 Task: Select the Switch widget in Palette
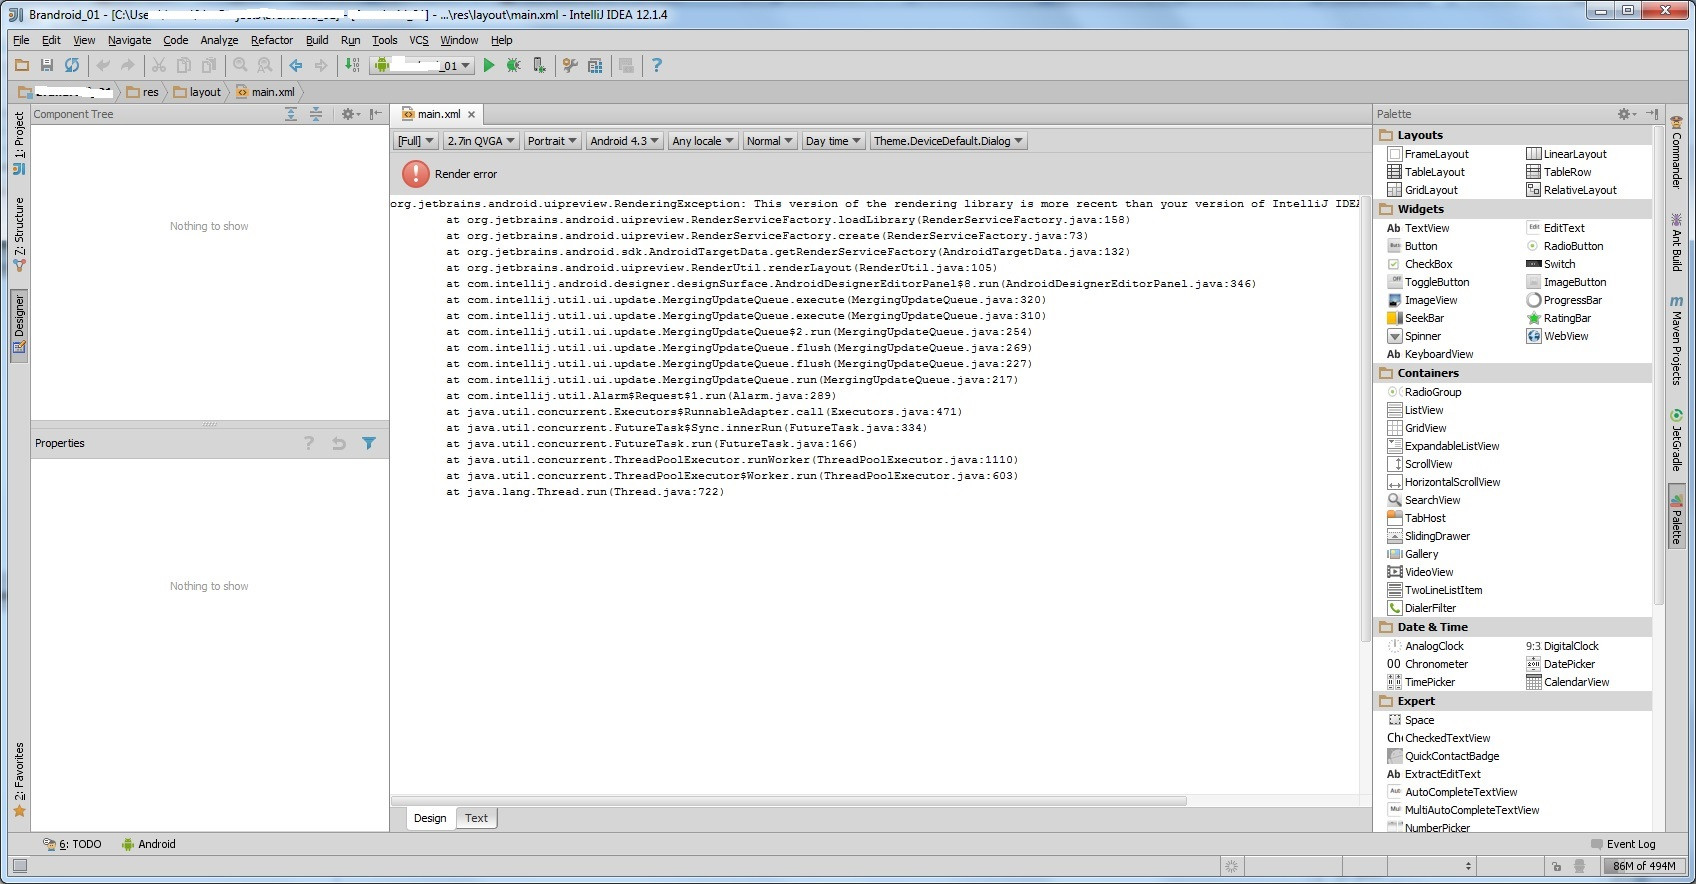pos(1551,264)
